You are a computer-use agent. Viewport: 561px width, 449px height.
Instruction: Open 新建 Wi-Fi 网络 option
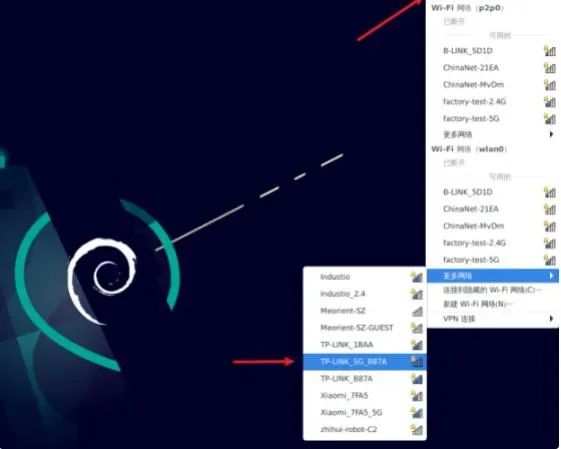(x=493, y=304)
